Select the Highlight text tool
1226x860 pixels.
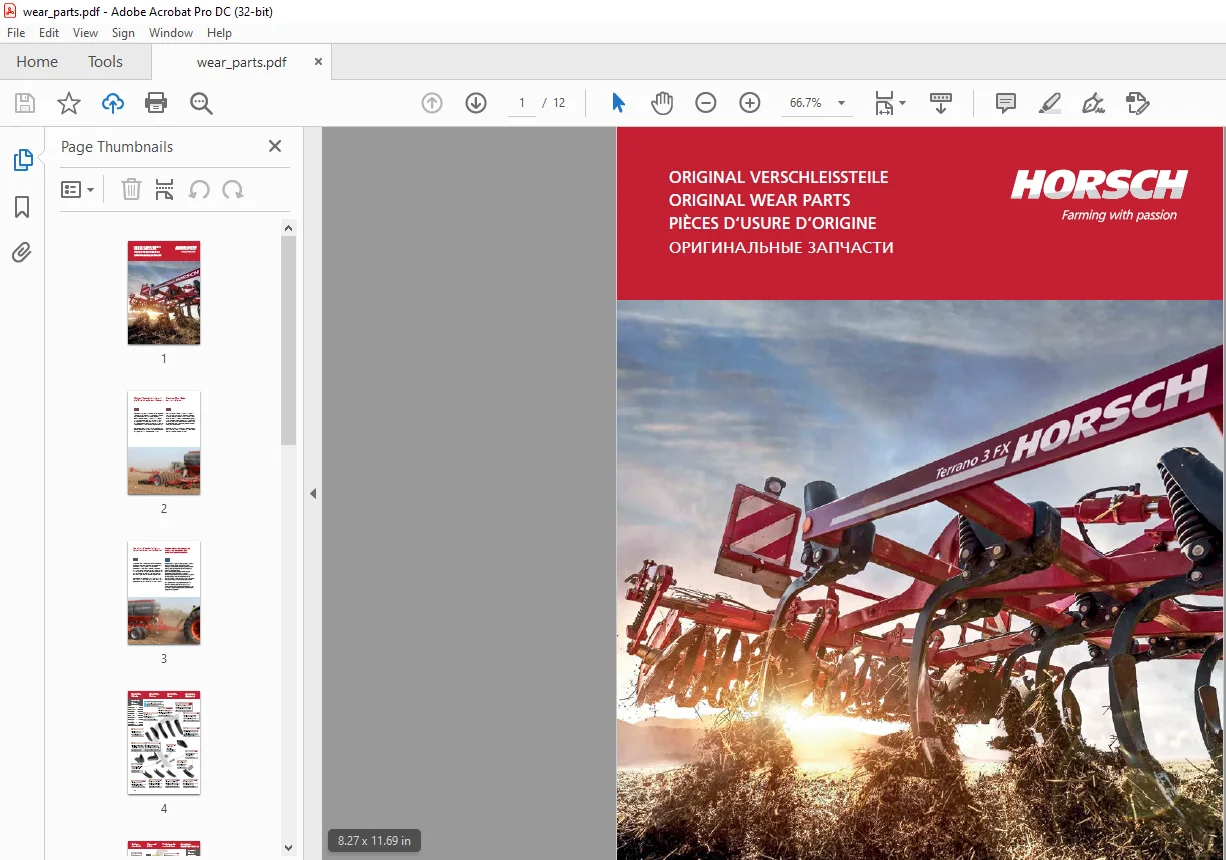click(x=1049, y=103)
